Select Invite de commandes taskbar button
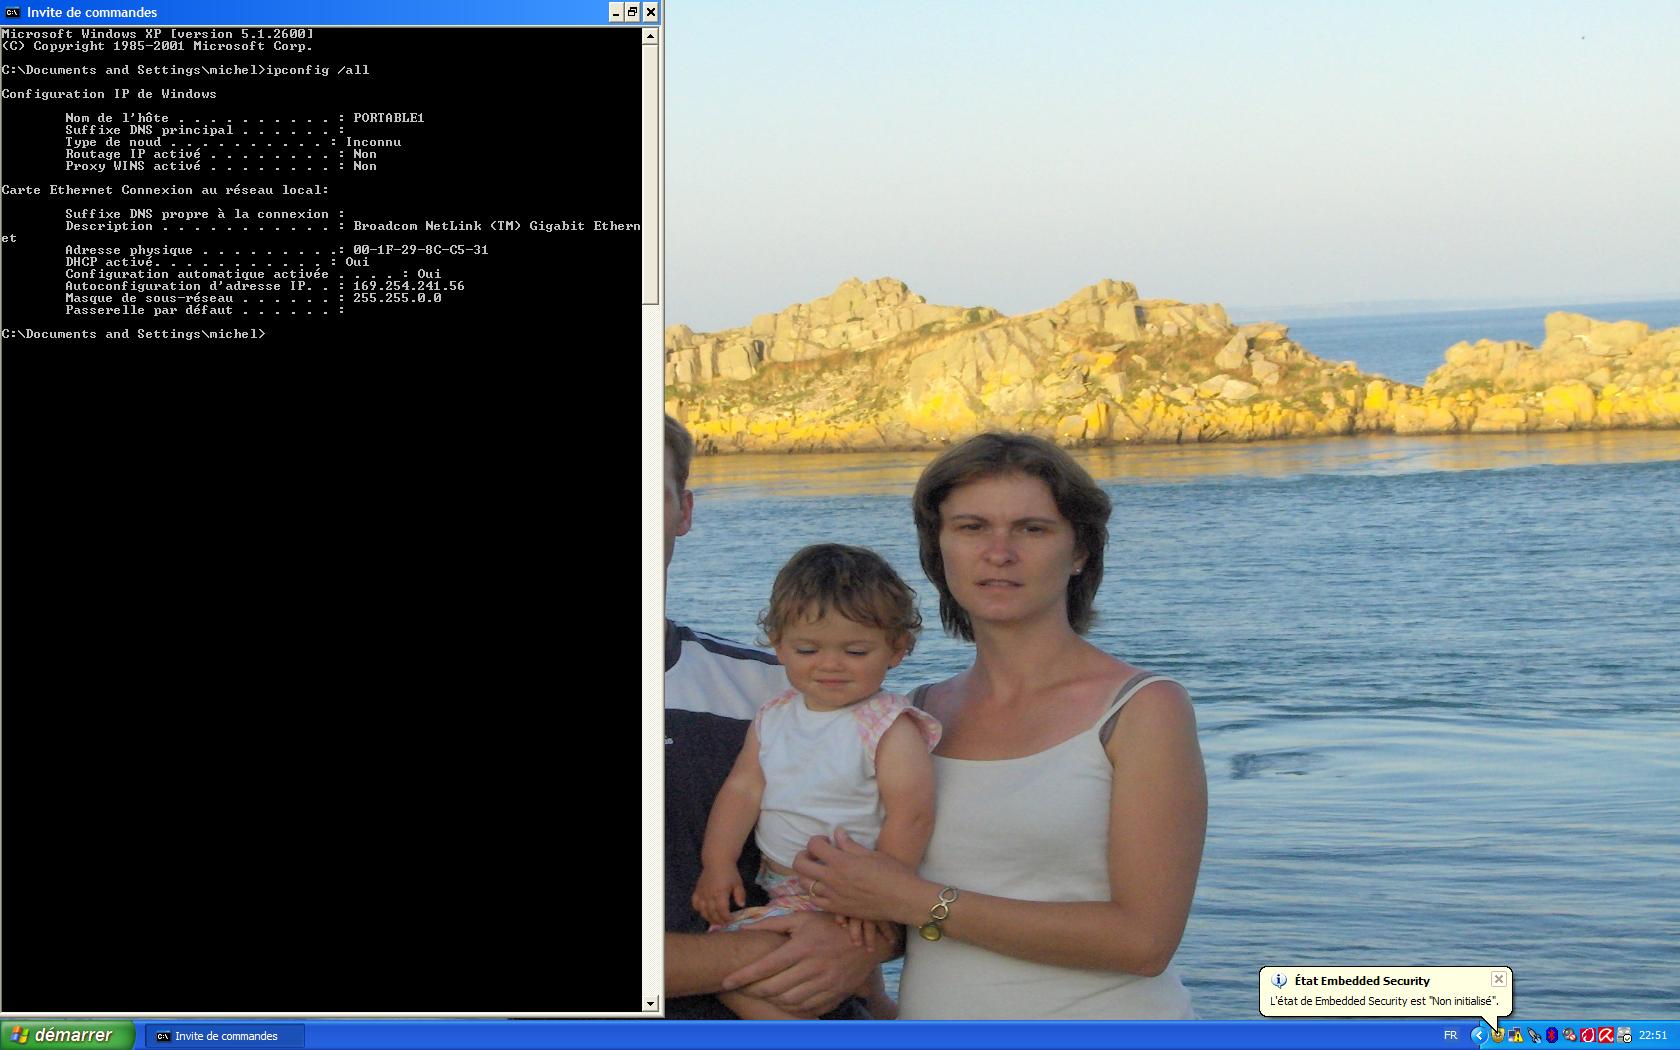The height and width of the screenshot is (1050, 1680). pyautogui.click(x=225, y=1036)
